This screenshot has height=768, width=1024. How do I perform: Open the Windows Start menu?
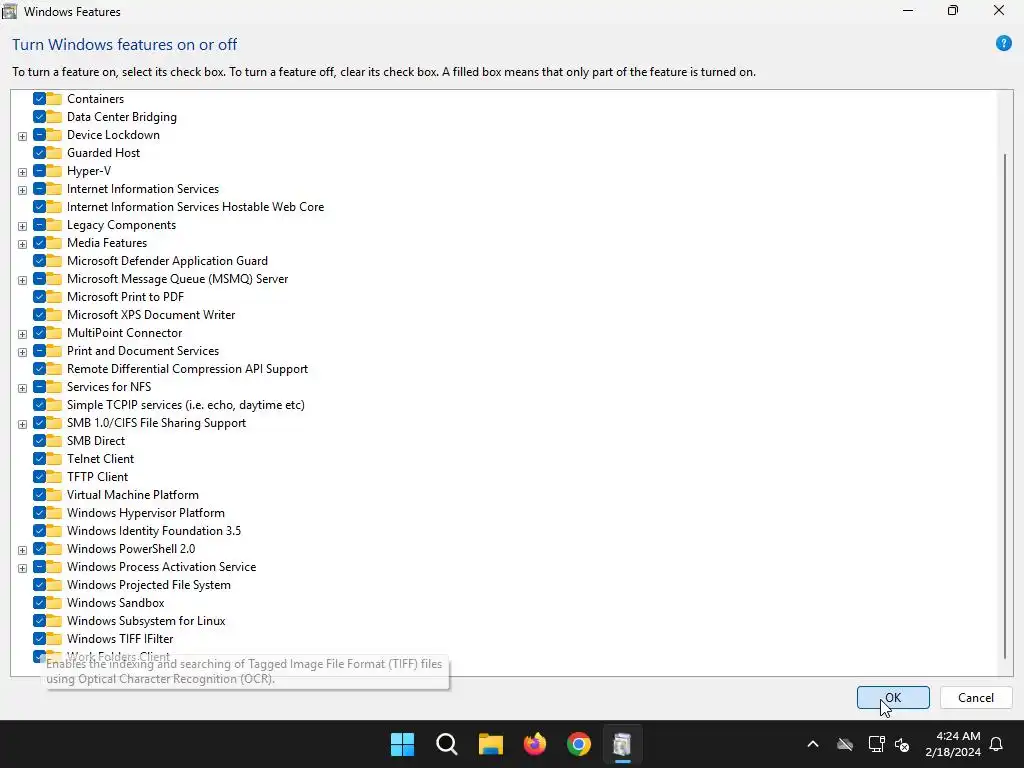(x=402, y=744)
